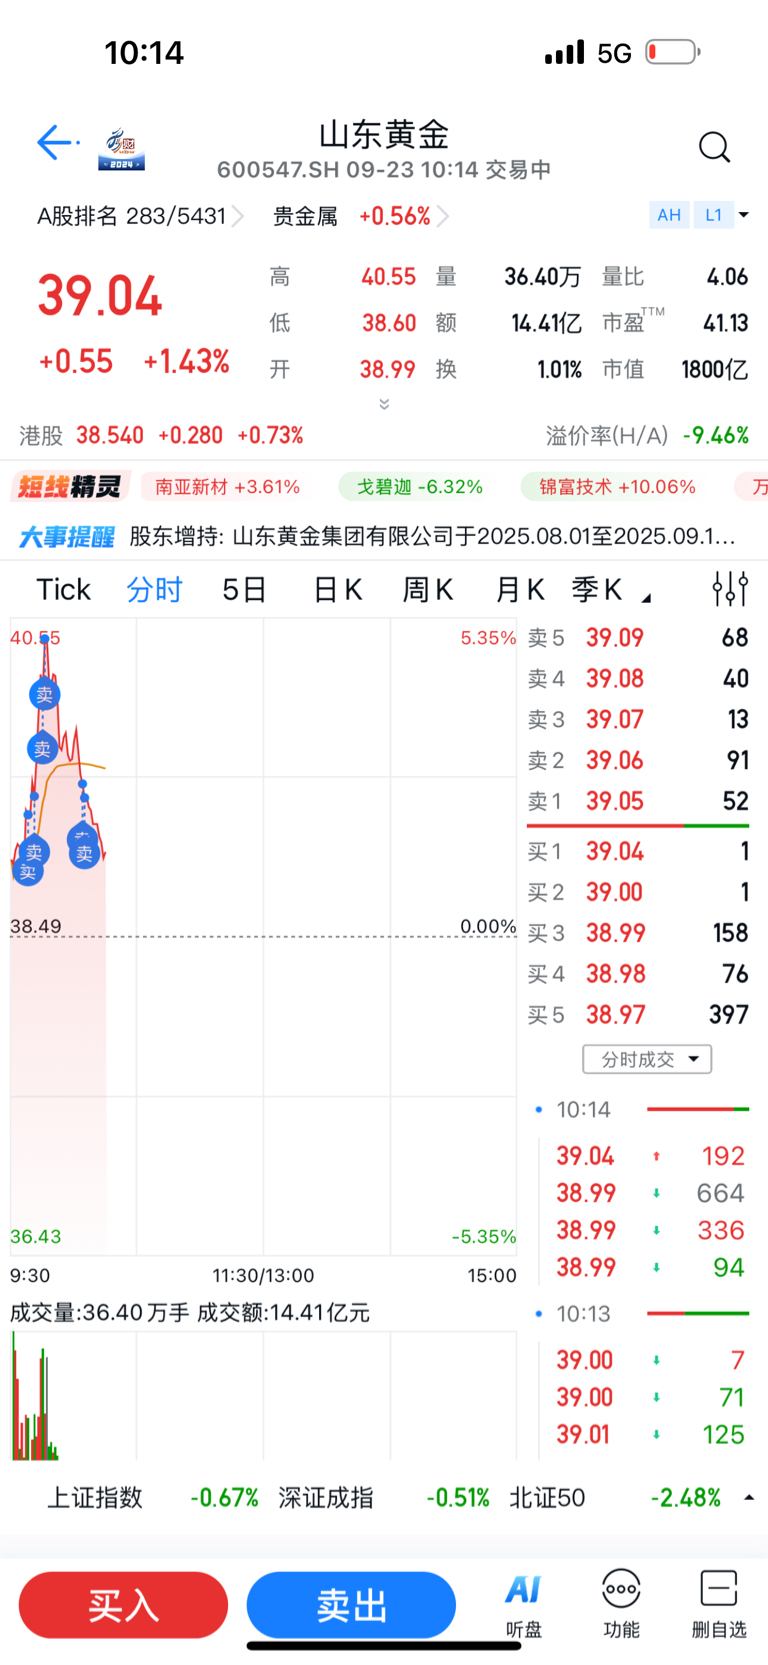Image resolution: width=768 pixels, height=1665 pixels.
Task: Toggle the AH badge
Action: 669,215
